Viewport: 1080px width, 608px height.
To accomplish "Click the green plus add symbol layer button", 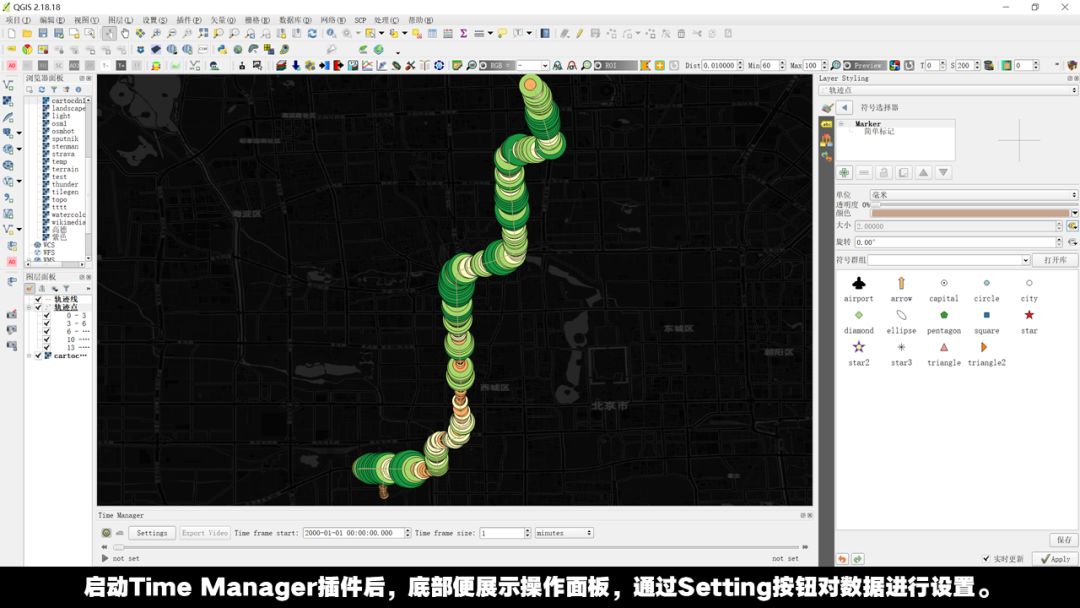I will click(x=844, y=173).
